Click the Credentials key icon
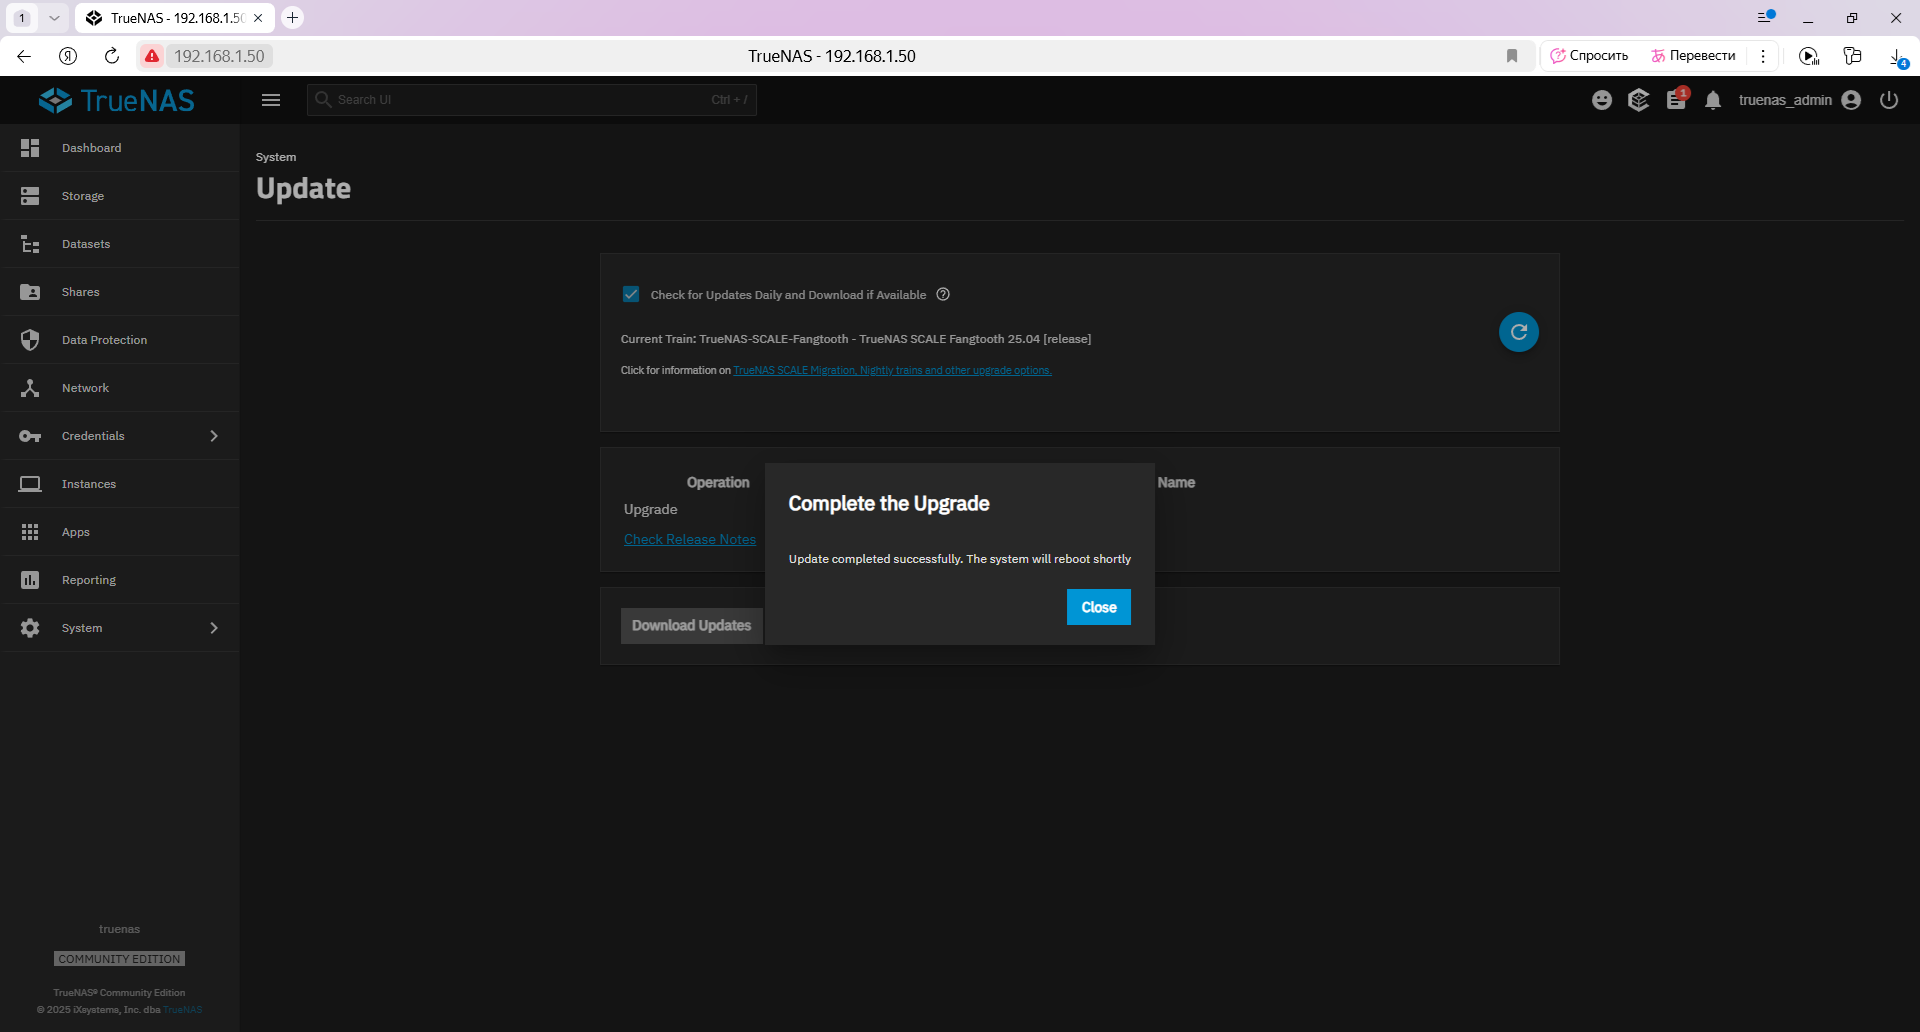This screenshot has height=1032, width=1920. pos(30,436)
